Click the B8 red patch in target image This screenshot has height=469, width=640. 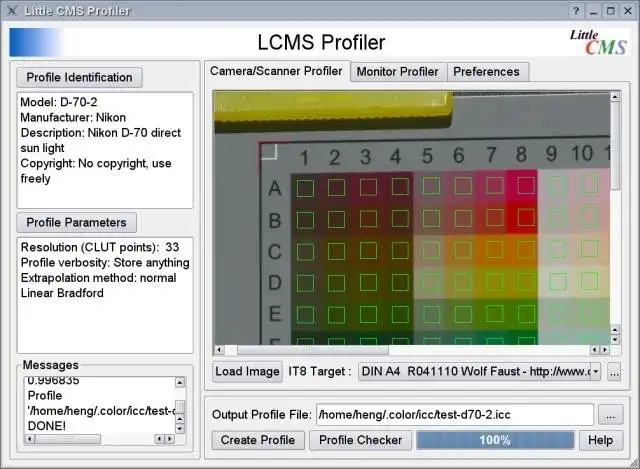[x=526, y=218]
